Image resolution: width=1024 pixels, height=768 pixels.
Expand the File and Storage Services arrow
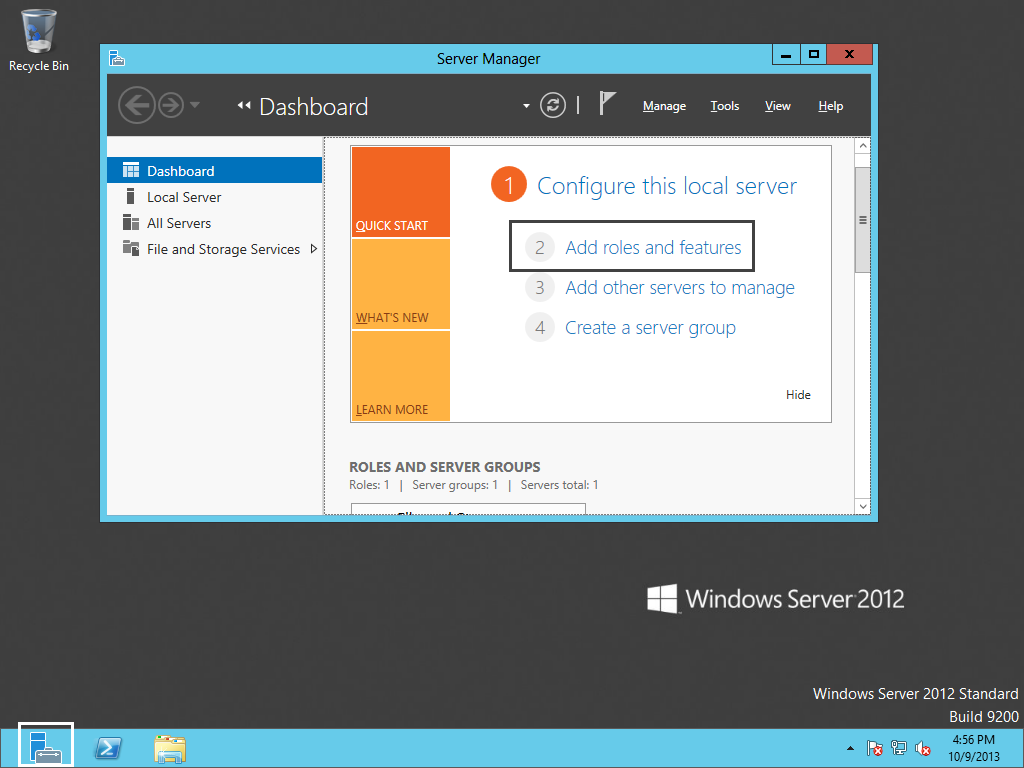(313, 249)
